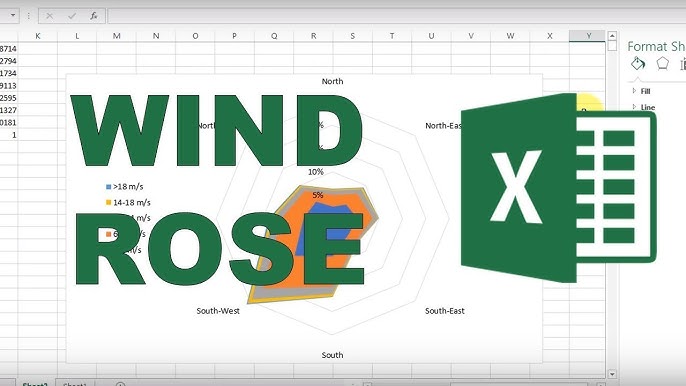
Task: Select column V header
Action: click(471, 36)
